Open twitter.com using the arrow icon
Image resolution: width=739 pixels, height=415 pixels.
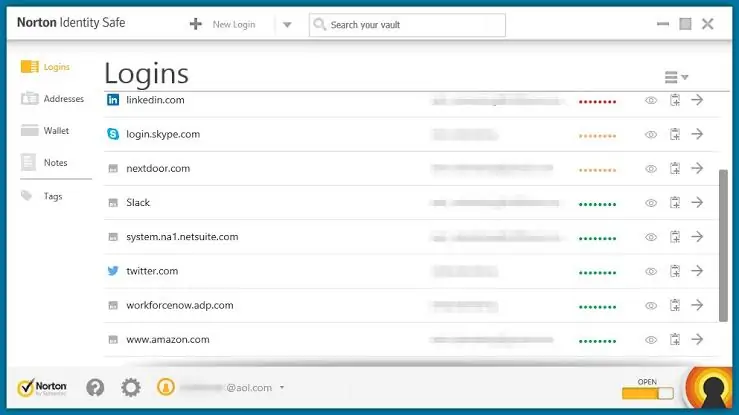(697, 271)
